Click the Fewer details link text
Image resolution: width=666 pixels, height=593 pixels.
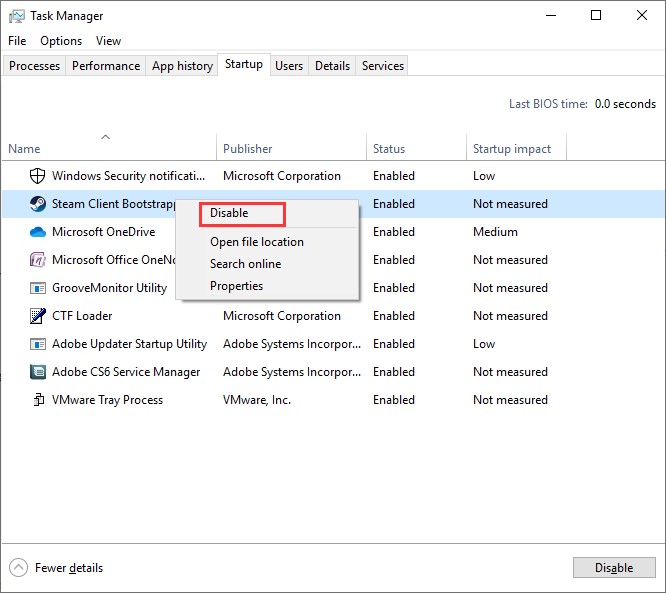[69, 568]
